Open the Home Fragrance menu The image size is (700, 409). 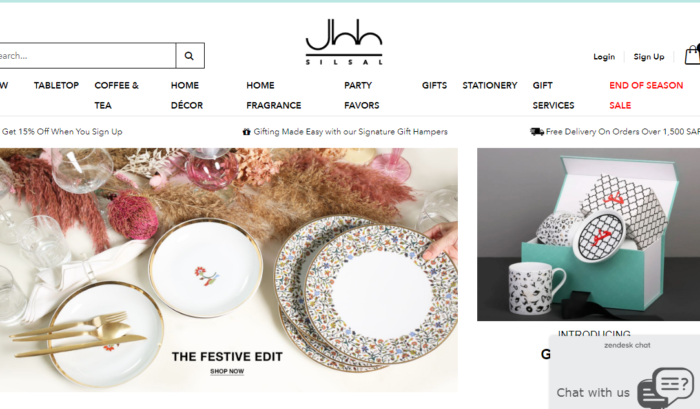pyautogui.click(x=274, y=95)
